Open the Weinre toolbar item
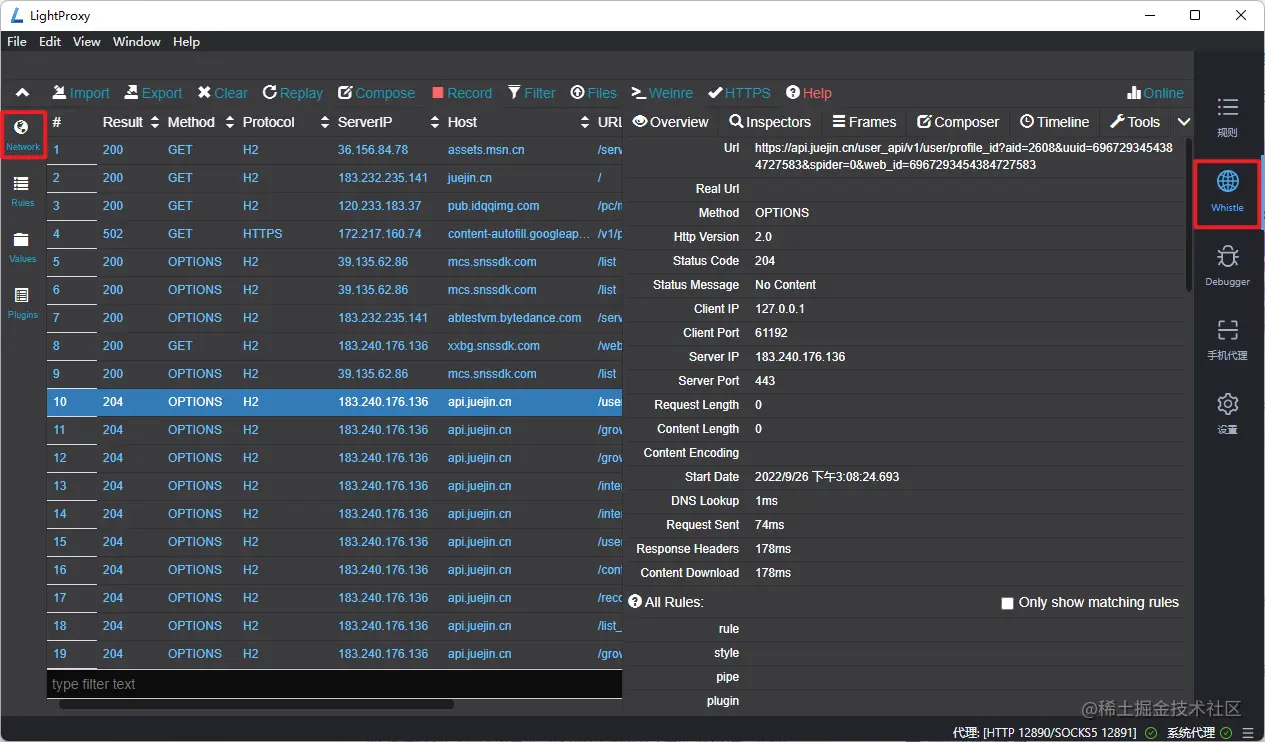1265x742 pixels. tap(662, 93)
